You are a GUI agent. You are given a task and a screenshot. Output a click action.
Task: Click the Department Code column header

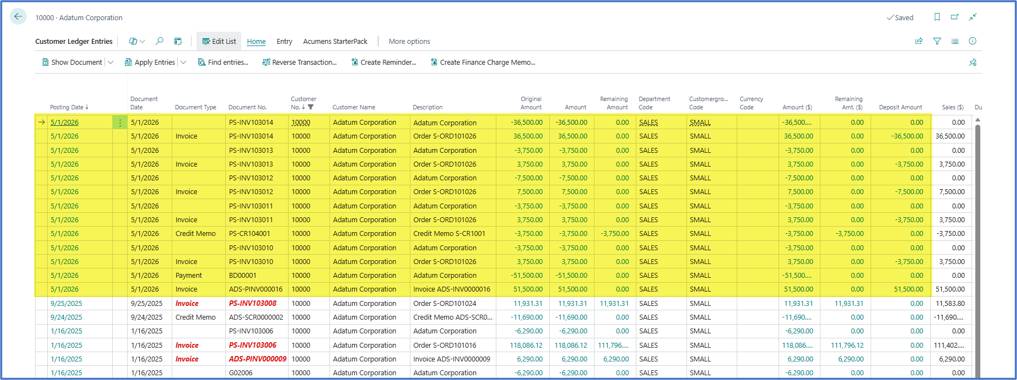(x=654, y=103)
